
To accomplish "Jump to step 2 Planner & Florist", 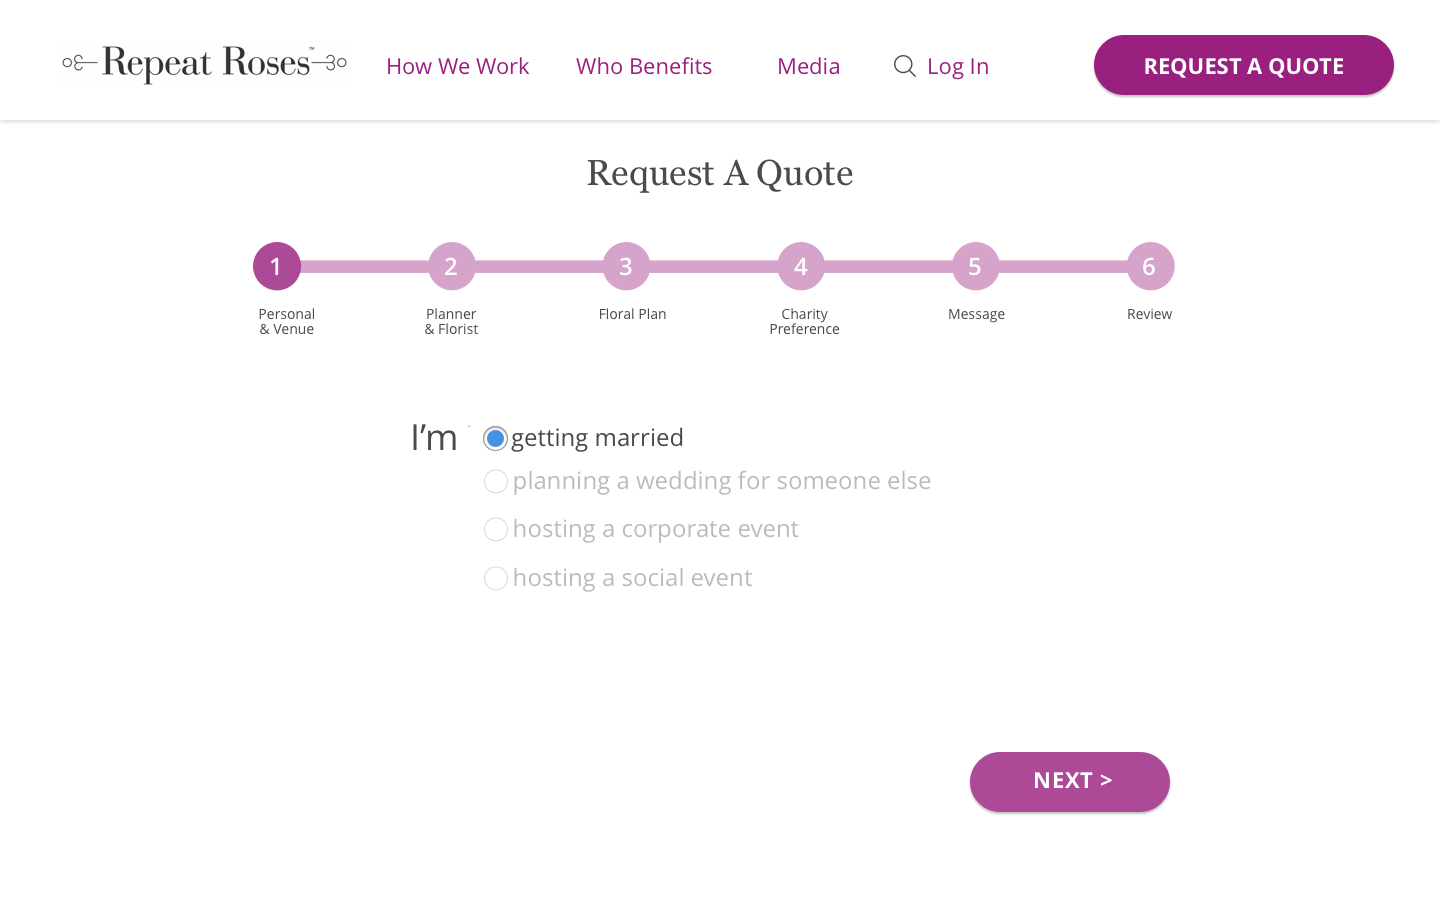I will (452, 266).
